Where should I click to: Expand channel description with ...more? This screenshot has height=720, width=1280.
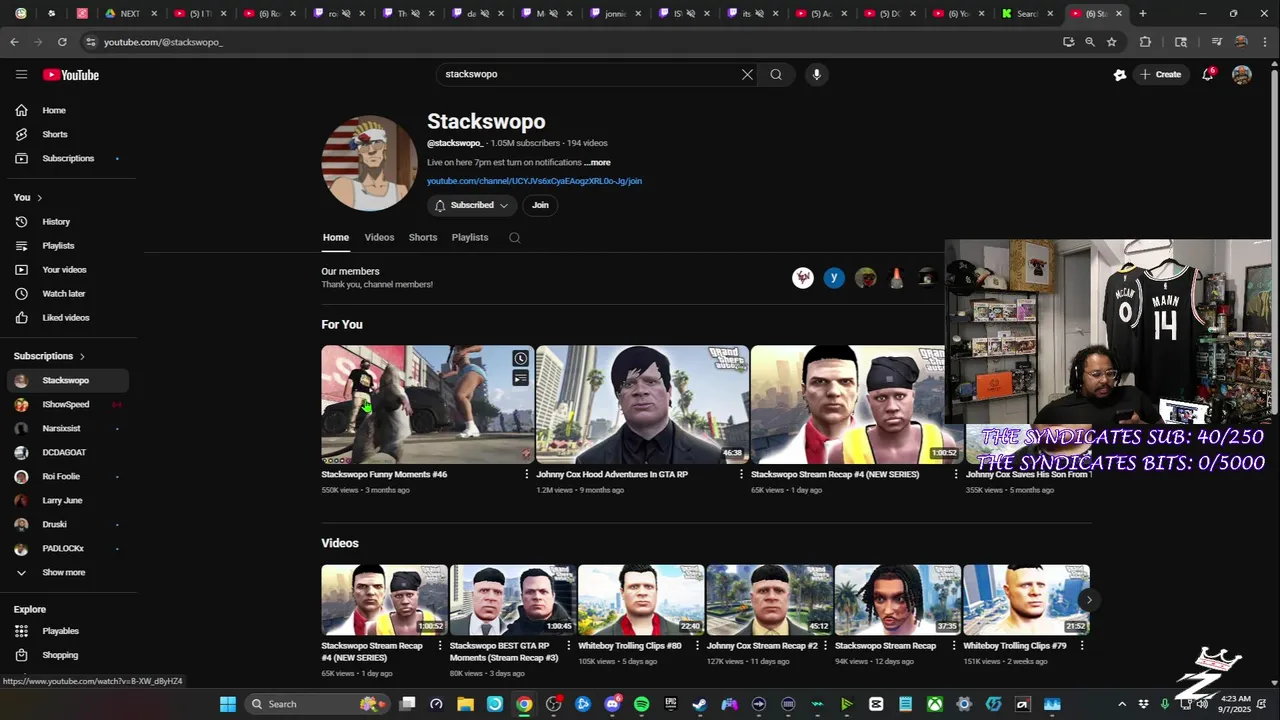click(597, 162)
